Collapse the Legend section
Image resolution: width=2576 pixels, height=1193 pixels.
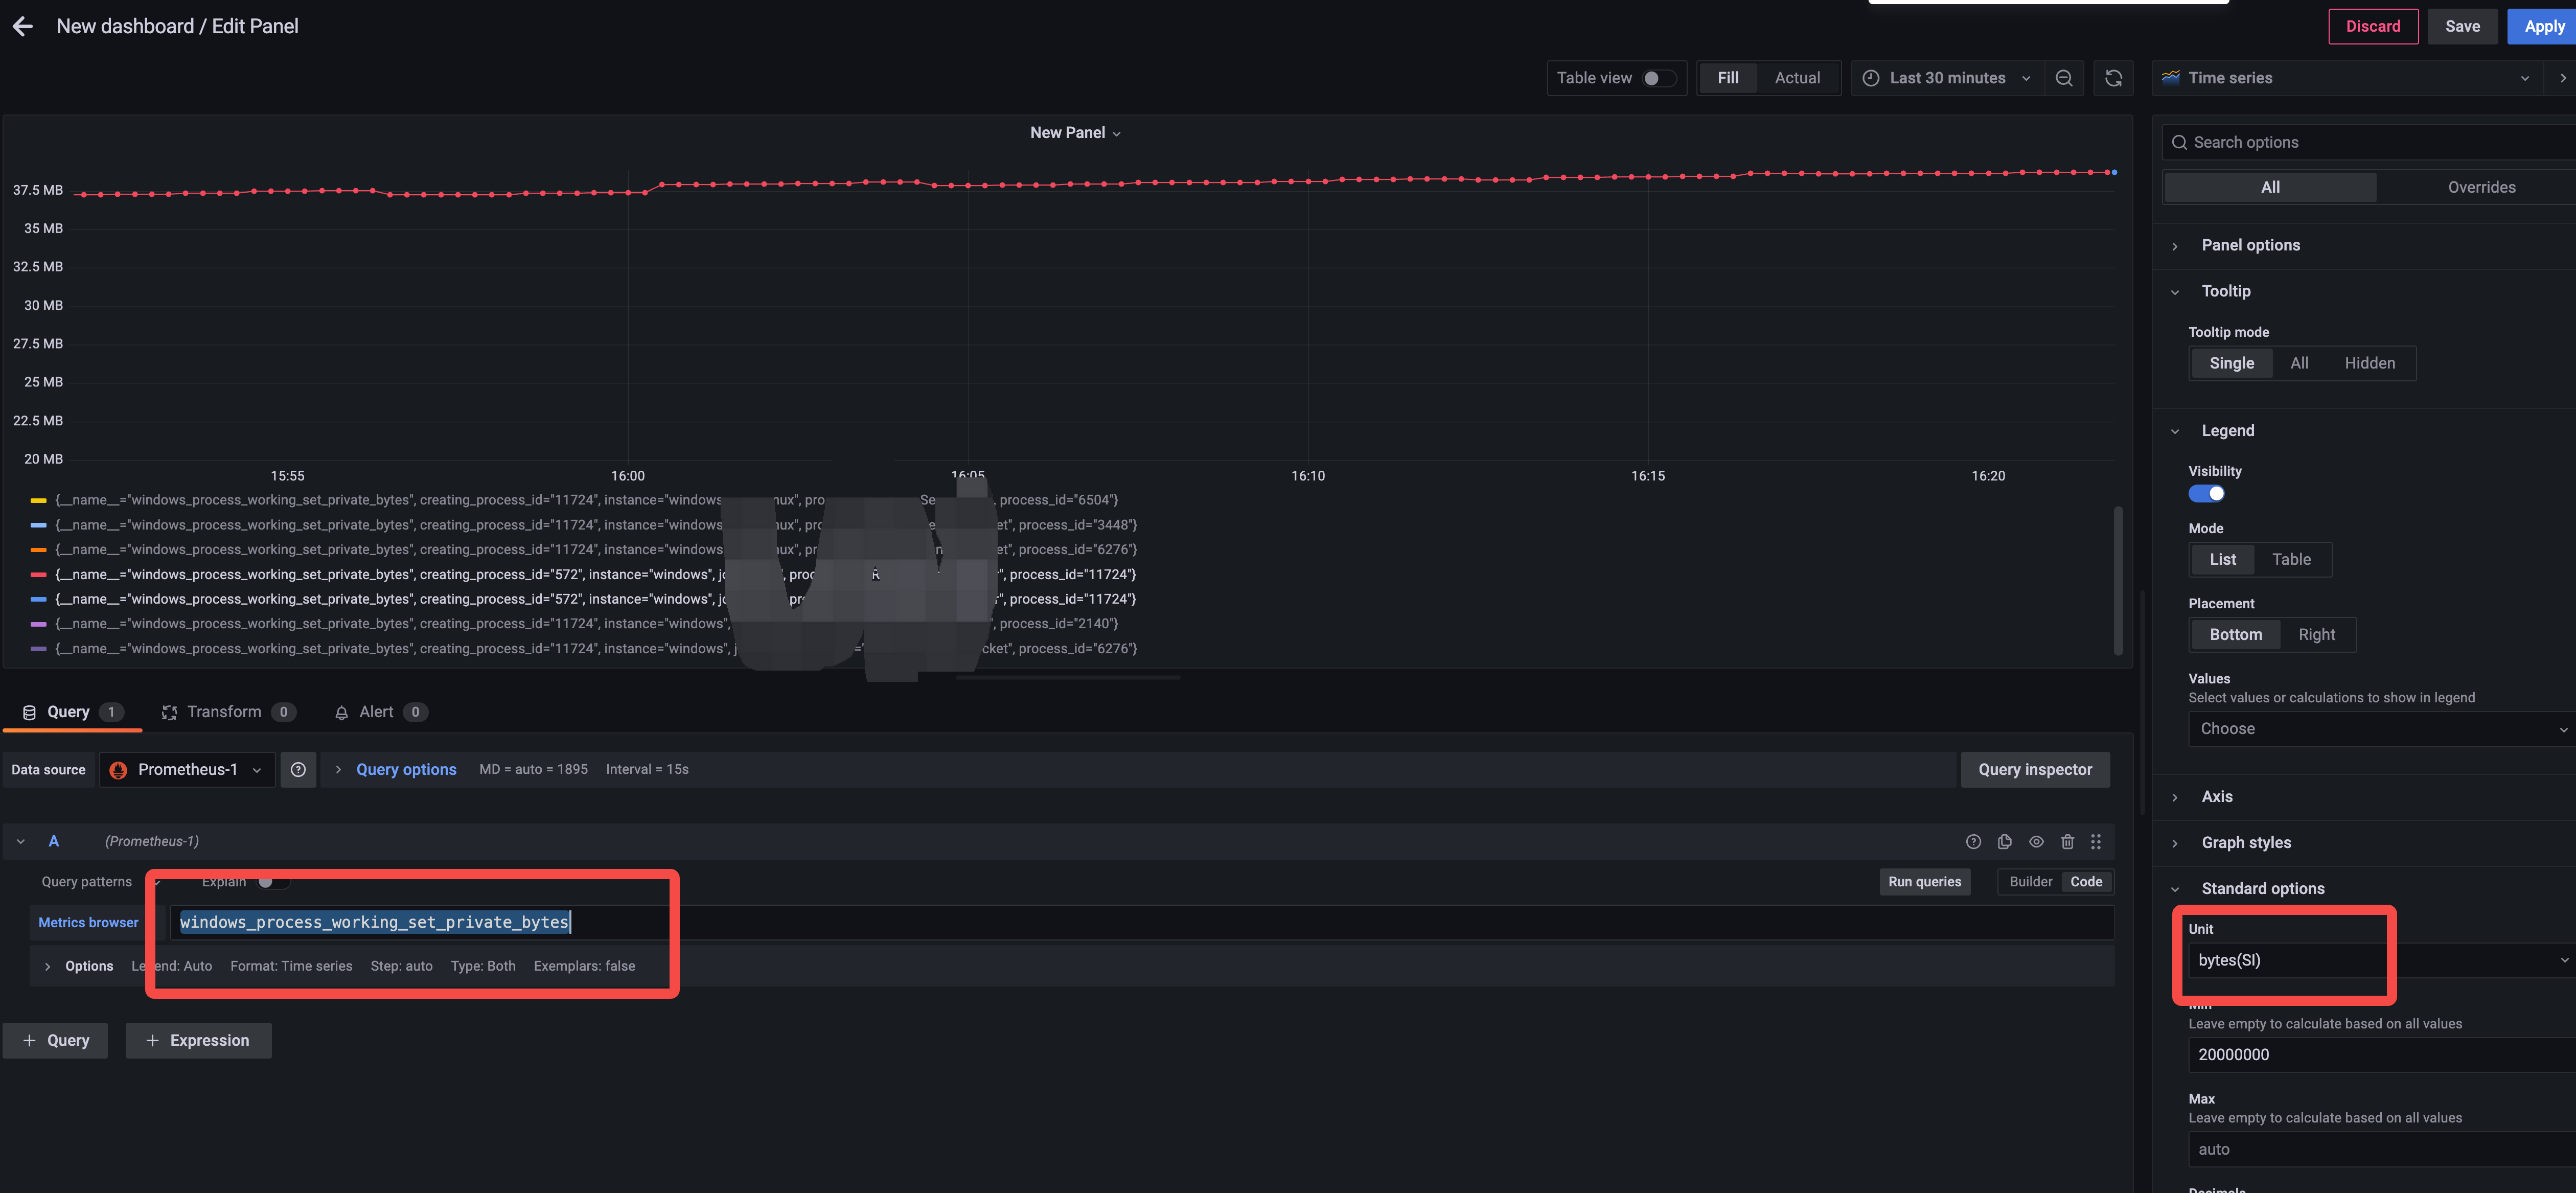2227,431
